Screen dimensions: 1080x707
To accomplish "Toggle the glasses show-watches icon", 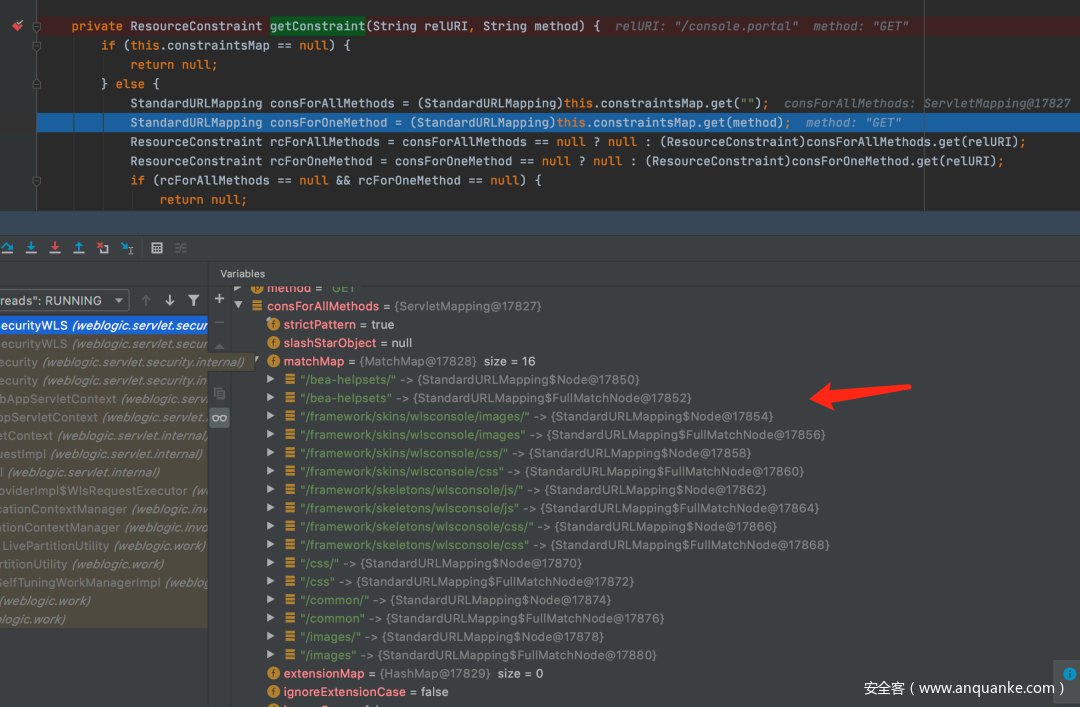I will 219,417.
